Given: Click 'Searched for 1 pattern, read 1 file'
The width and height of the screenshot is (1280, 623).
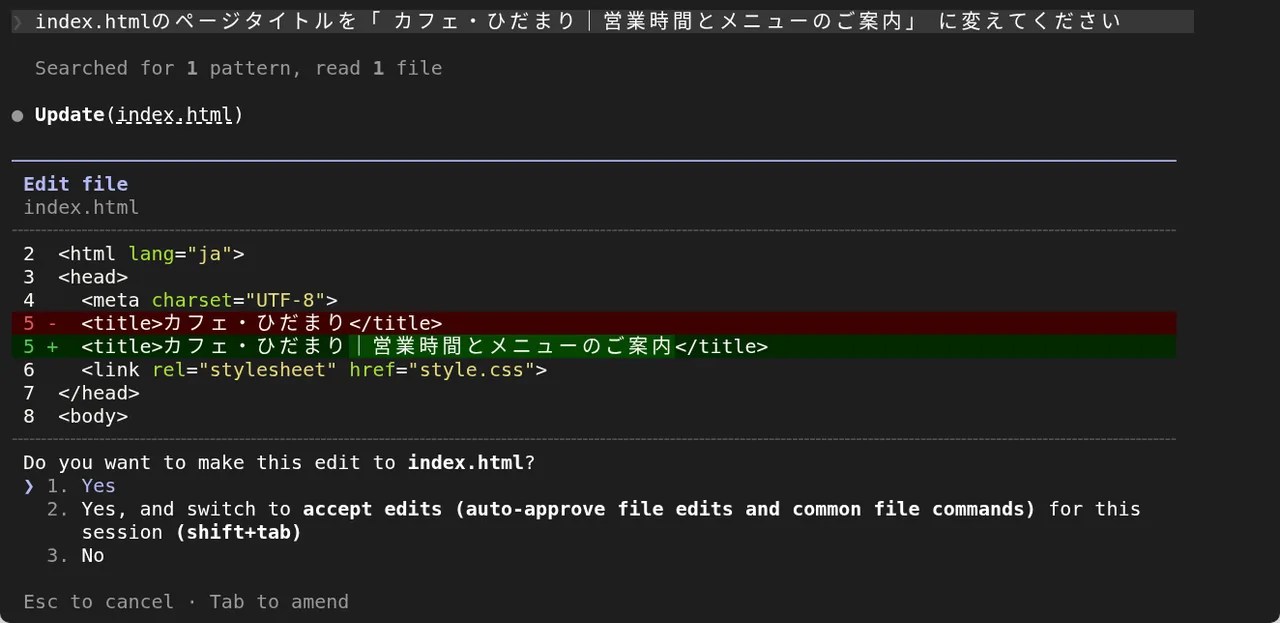Looking at the screenshot, I should pos(238,68).
